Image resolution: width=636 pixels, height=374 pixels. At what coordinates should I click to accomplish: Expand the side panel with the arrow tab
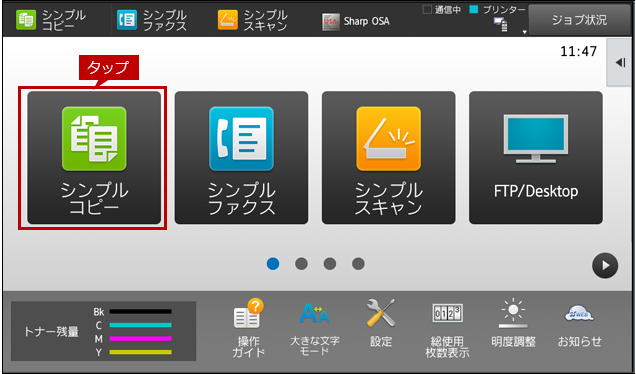619,62
